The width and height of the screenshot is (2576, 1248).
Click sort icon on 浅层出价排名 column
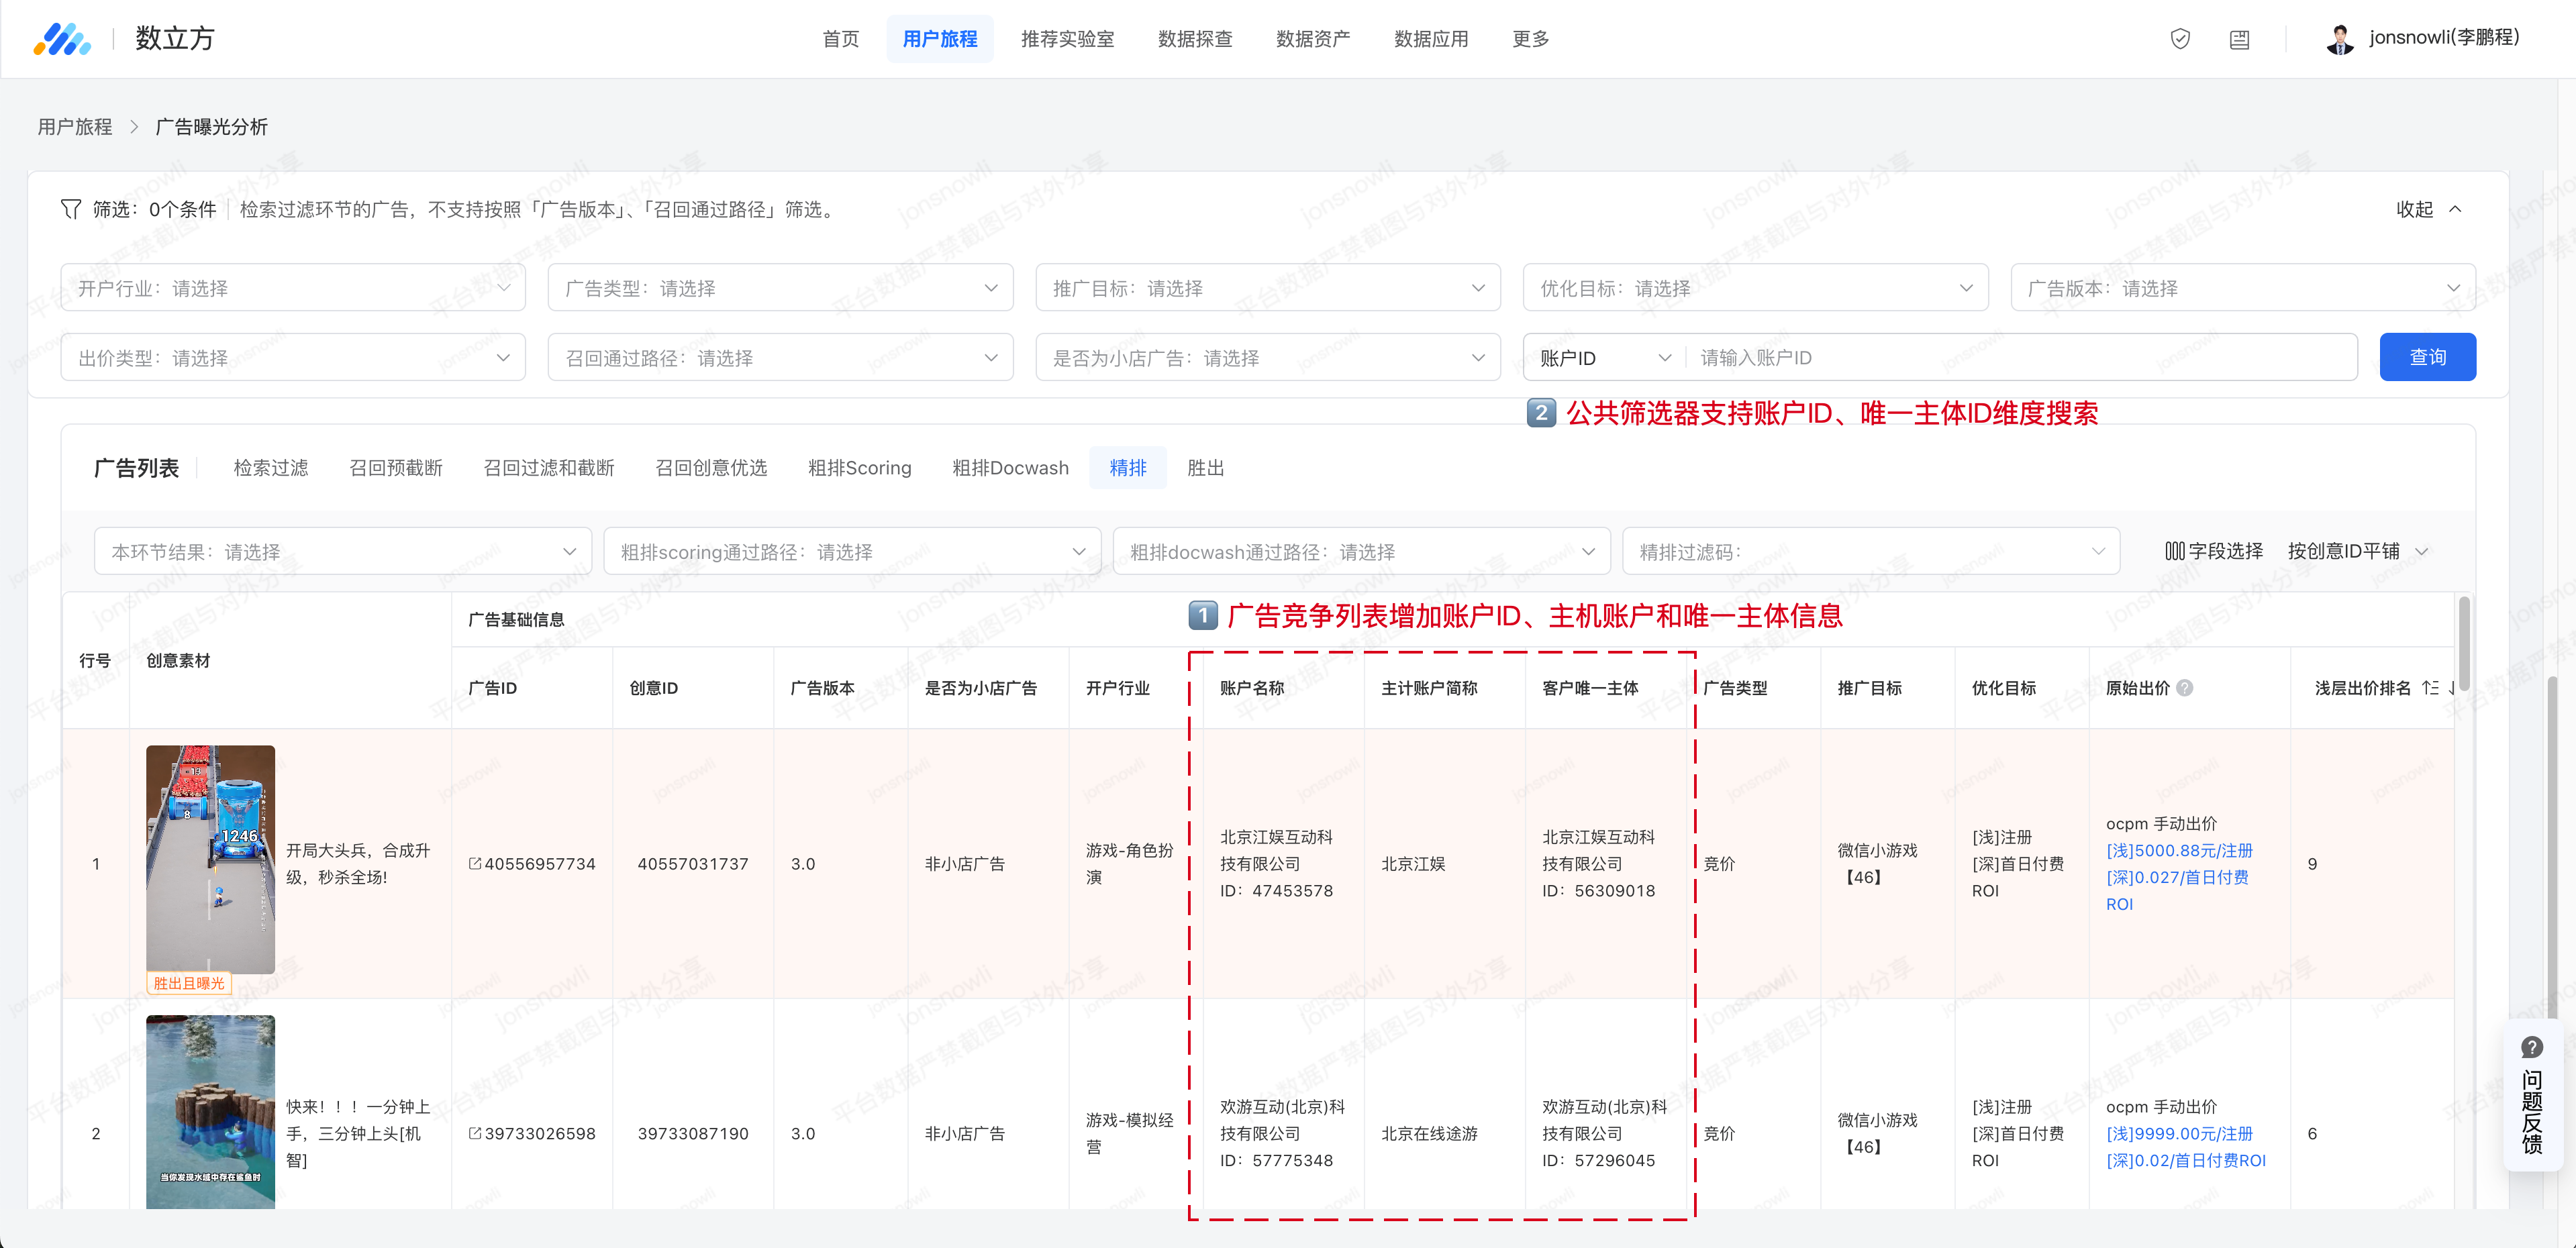pos(2430,688)
